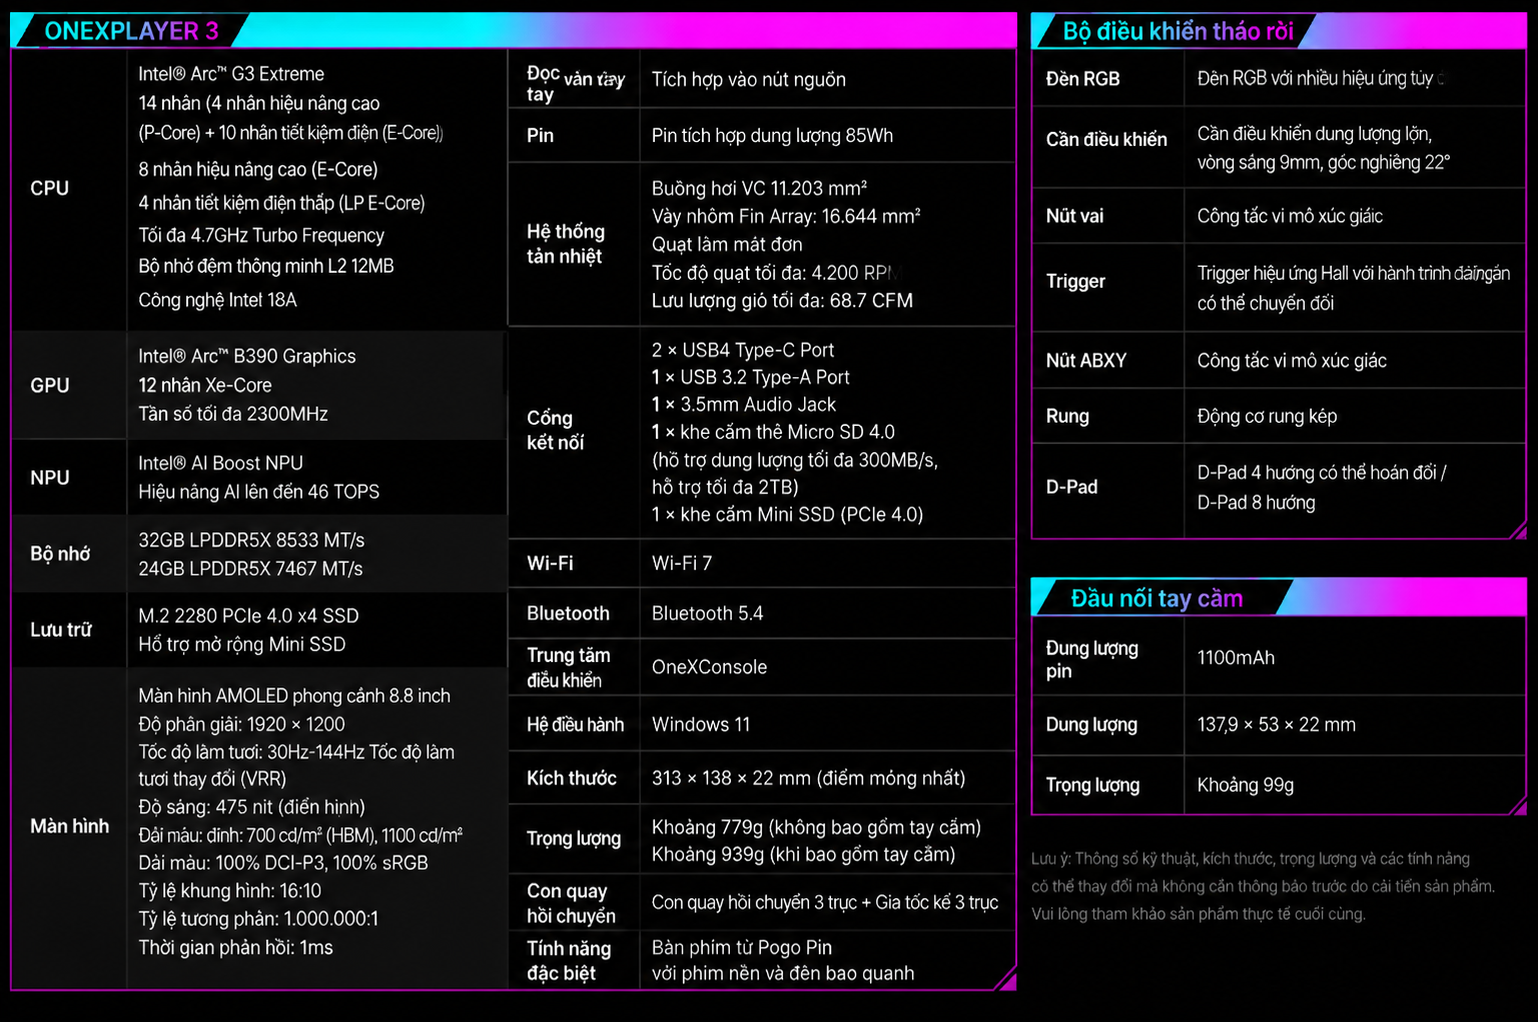Click the Màn hình row label
This screenshot has height=1022, width=1538.
tap(70, 826)
